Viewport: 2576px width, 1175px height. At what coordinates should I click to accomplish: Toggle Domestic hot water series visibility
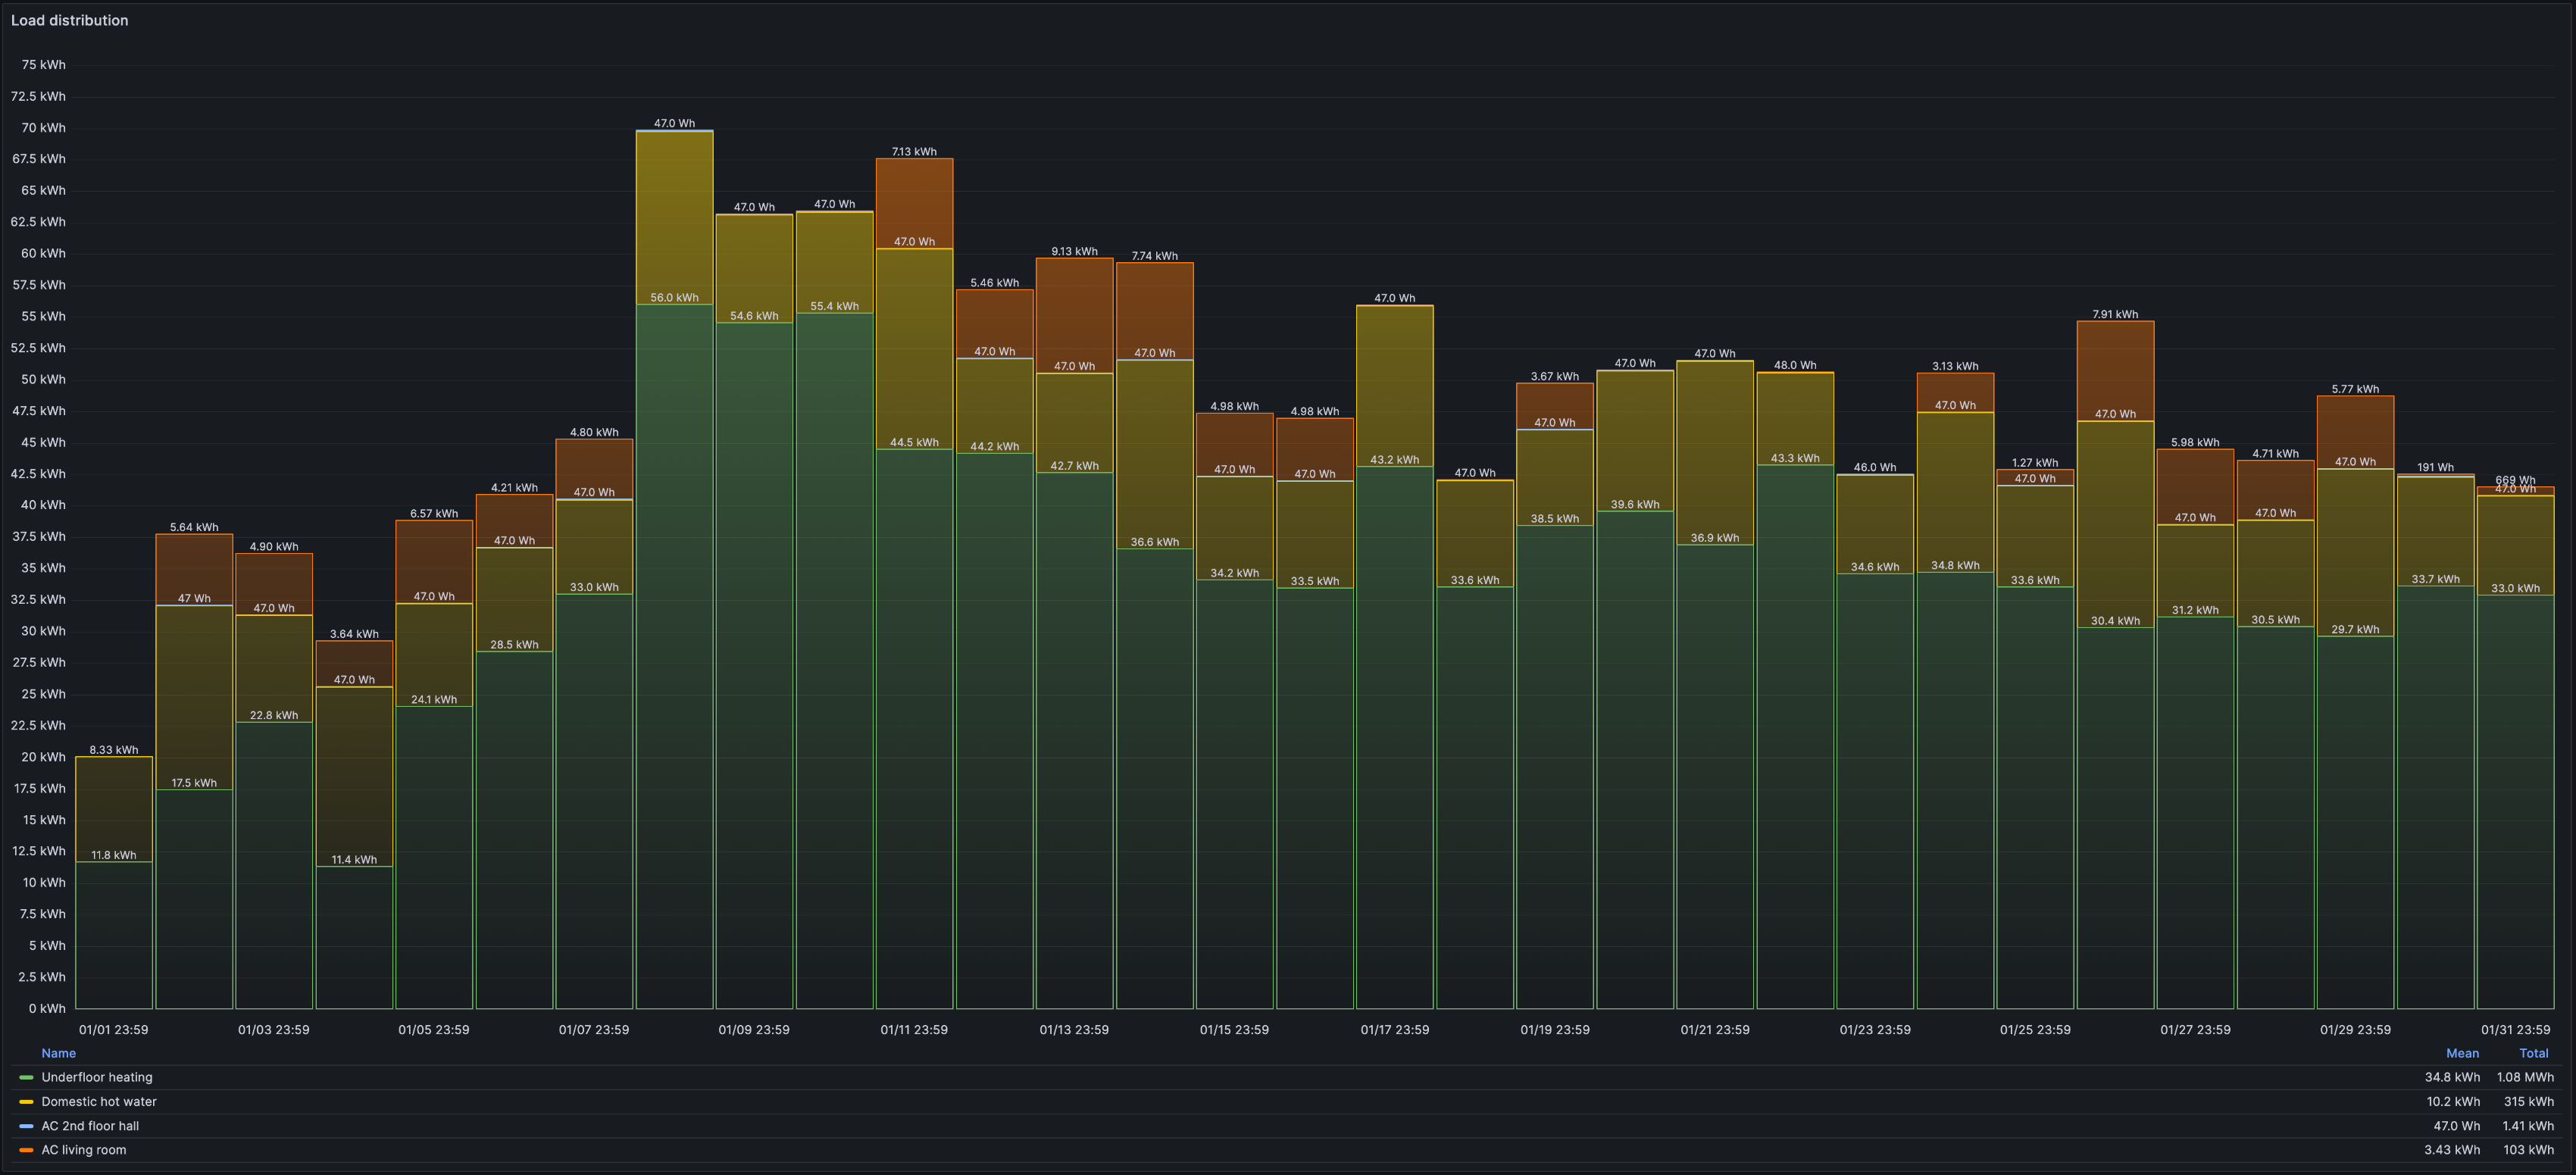(99, 1101)
